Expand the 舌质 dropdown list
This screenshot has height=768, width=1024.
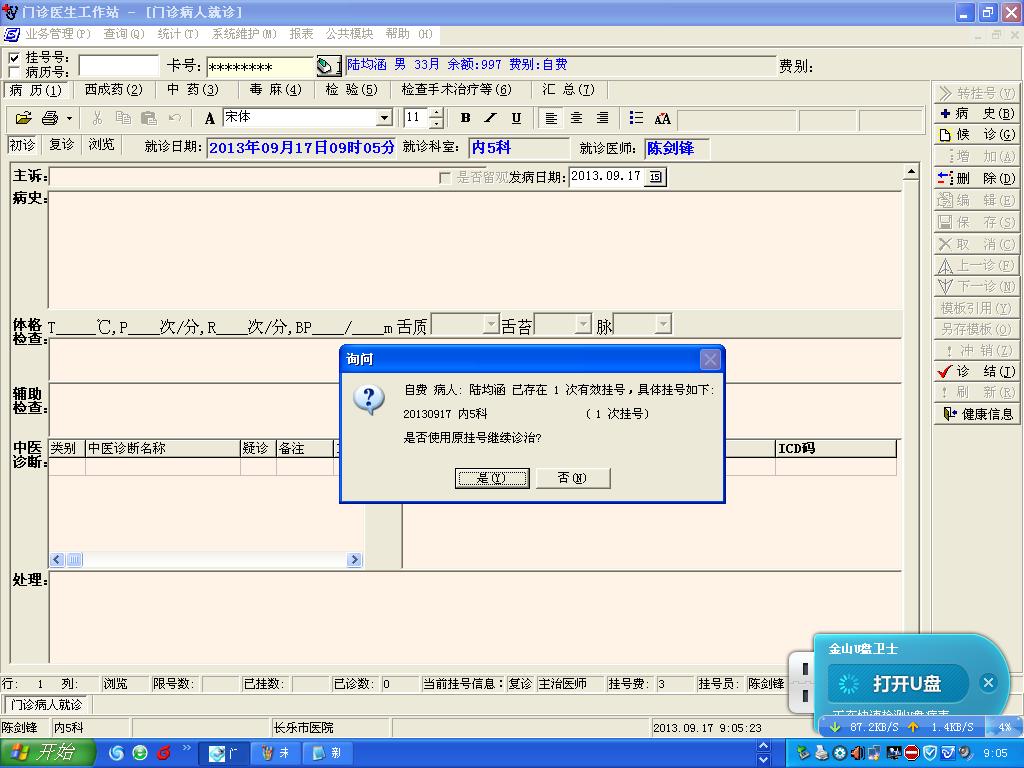490,324
